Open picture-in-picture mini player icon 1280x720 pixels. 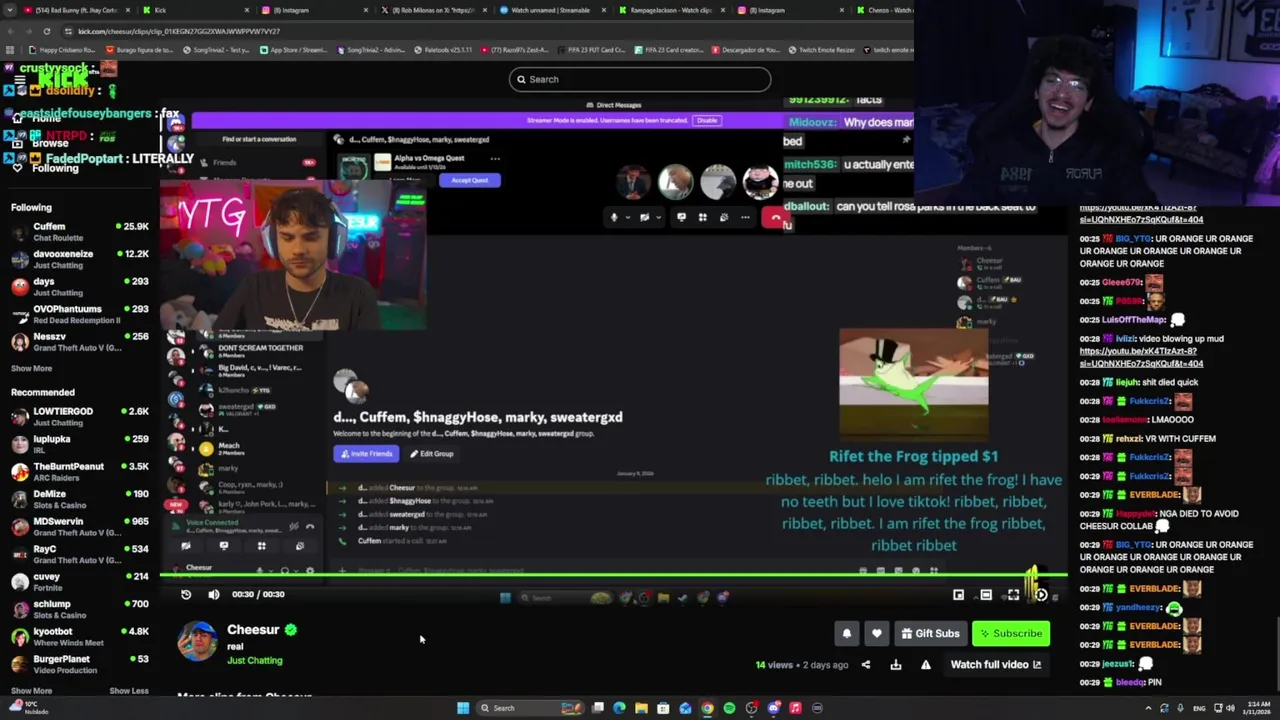click(x=959, y=595)
